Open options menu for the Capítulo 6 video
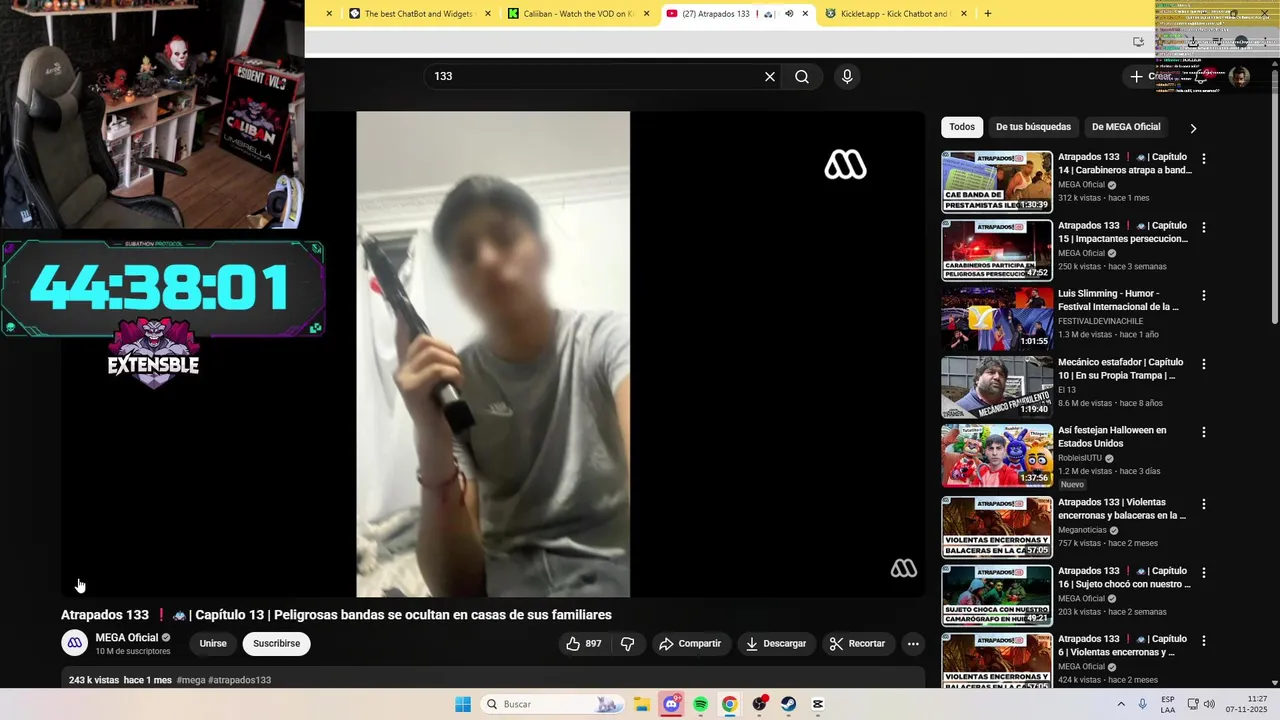Image resolution: width=1280 pixels, height=720 pixels. click(x=1204, y=641)
